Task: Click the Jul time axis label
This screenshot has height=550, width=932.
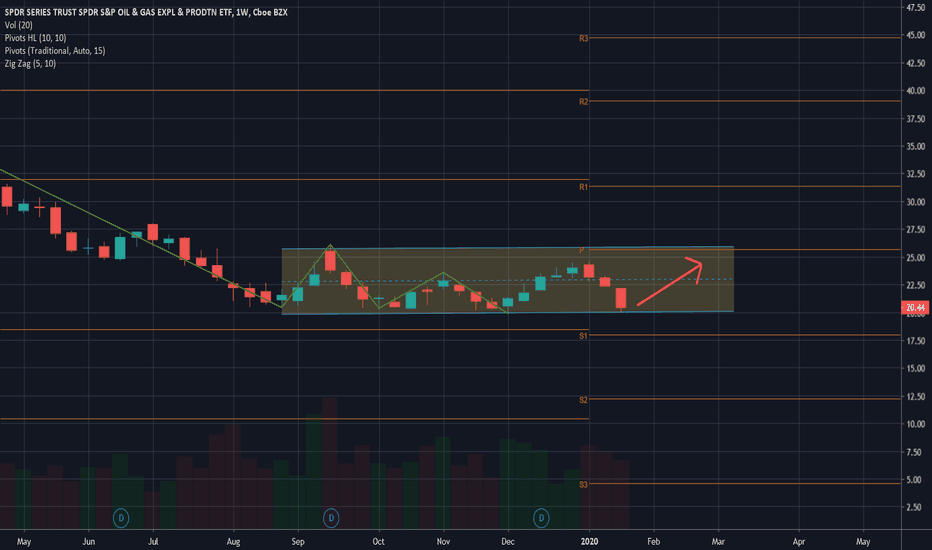Action: [x=153, y=541]
